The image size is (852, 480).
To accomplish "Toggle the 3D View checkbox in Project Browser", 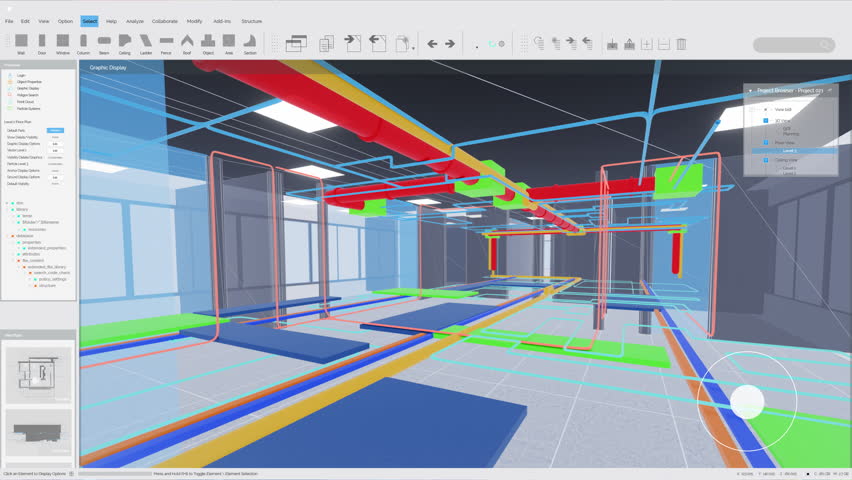I will click(766, 120).
